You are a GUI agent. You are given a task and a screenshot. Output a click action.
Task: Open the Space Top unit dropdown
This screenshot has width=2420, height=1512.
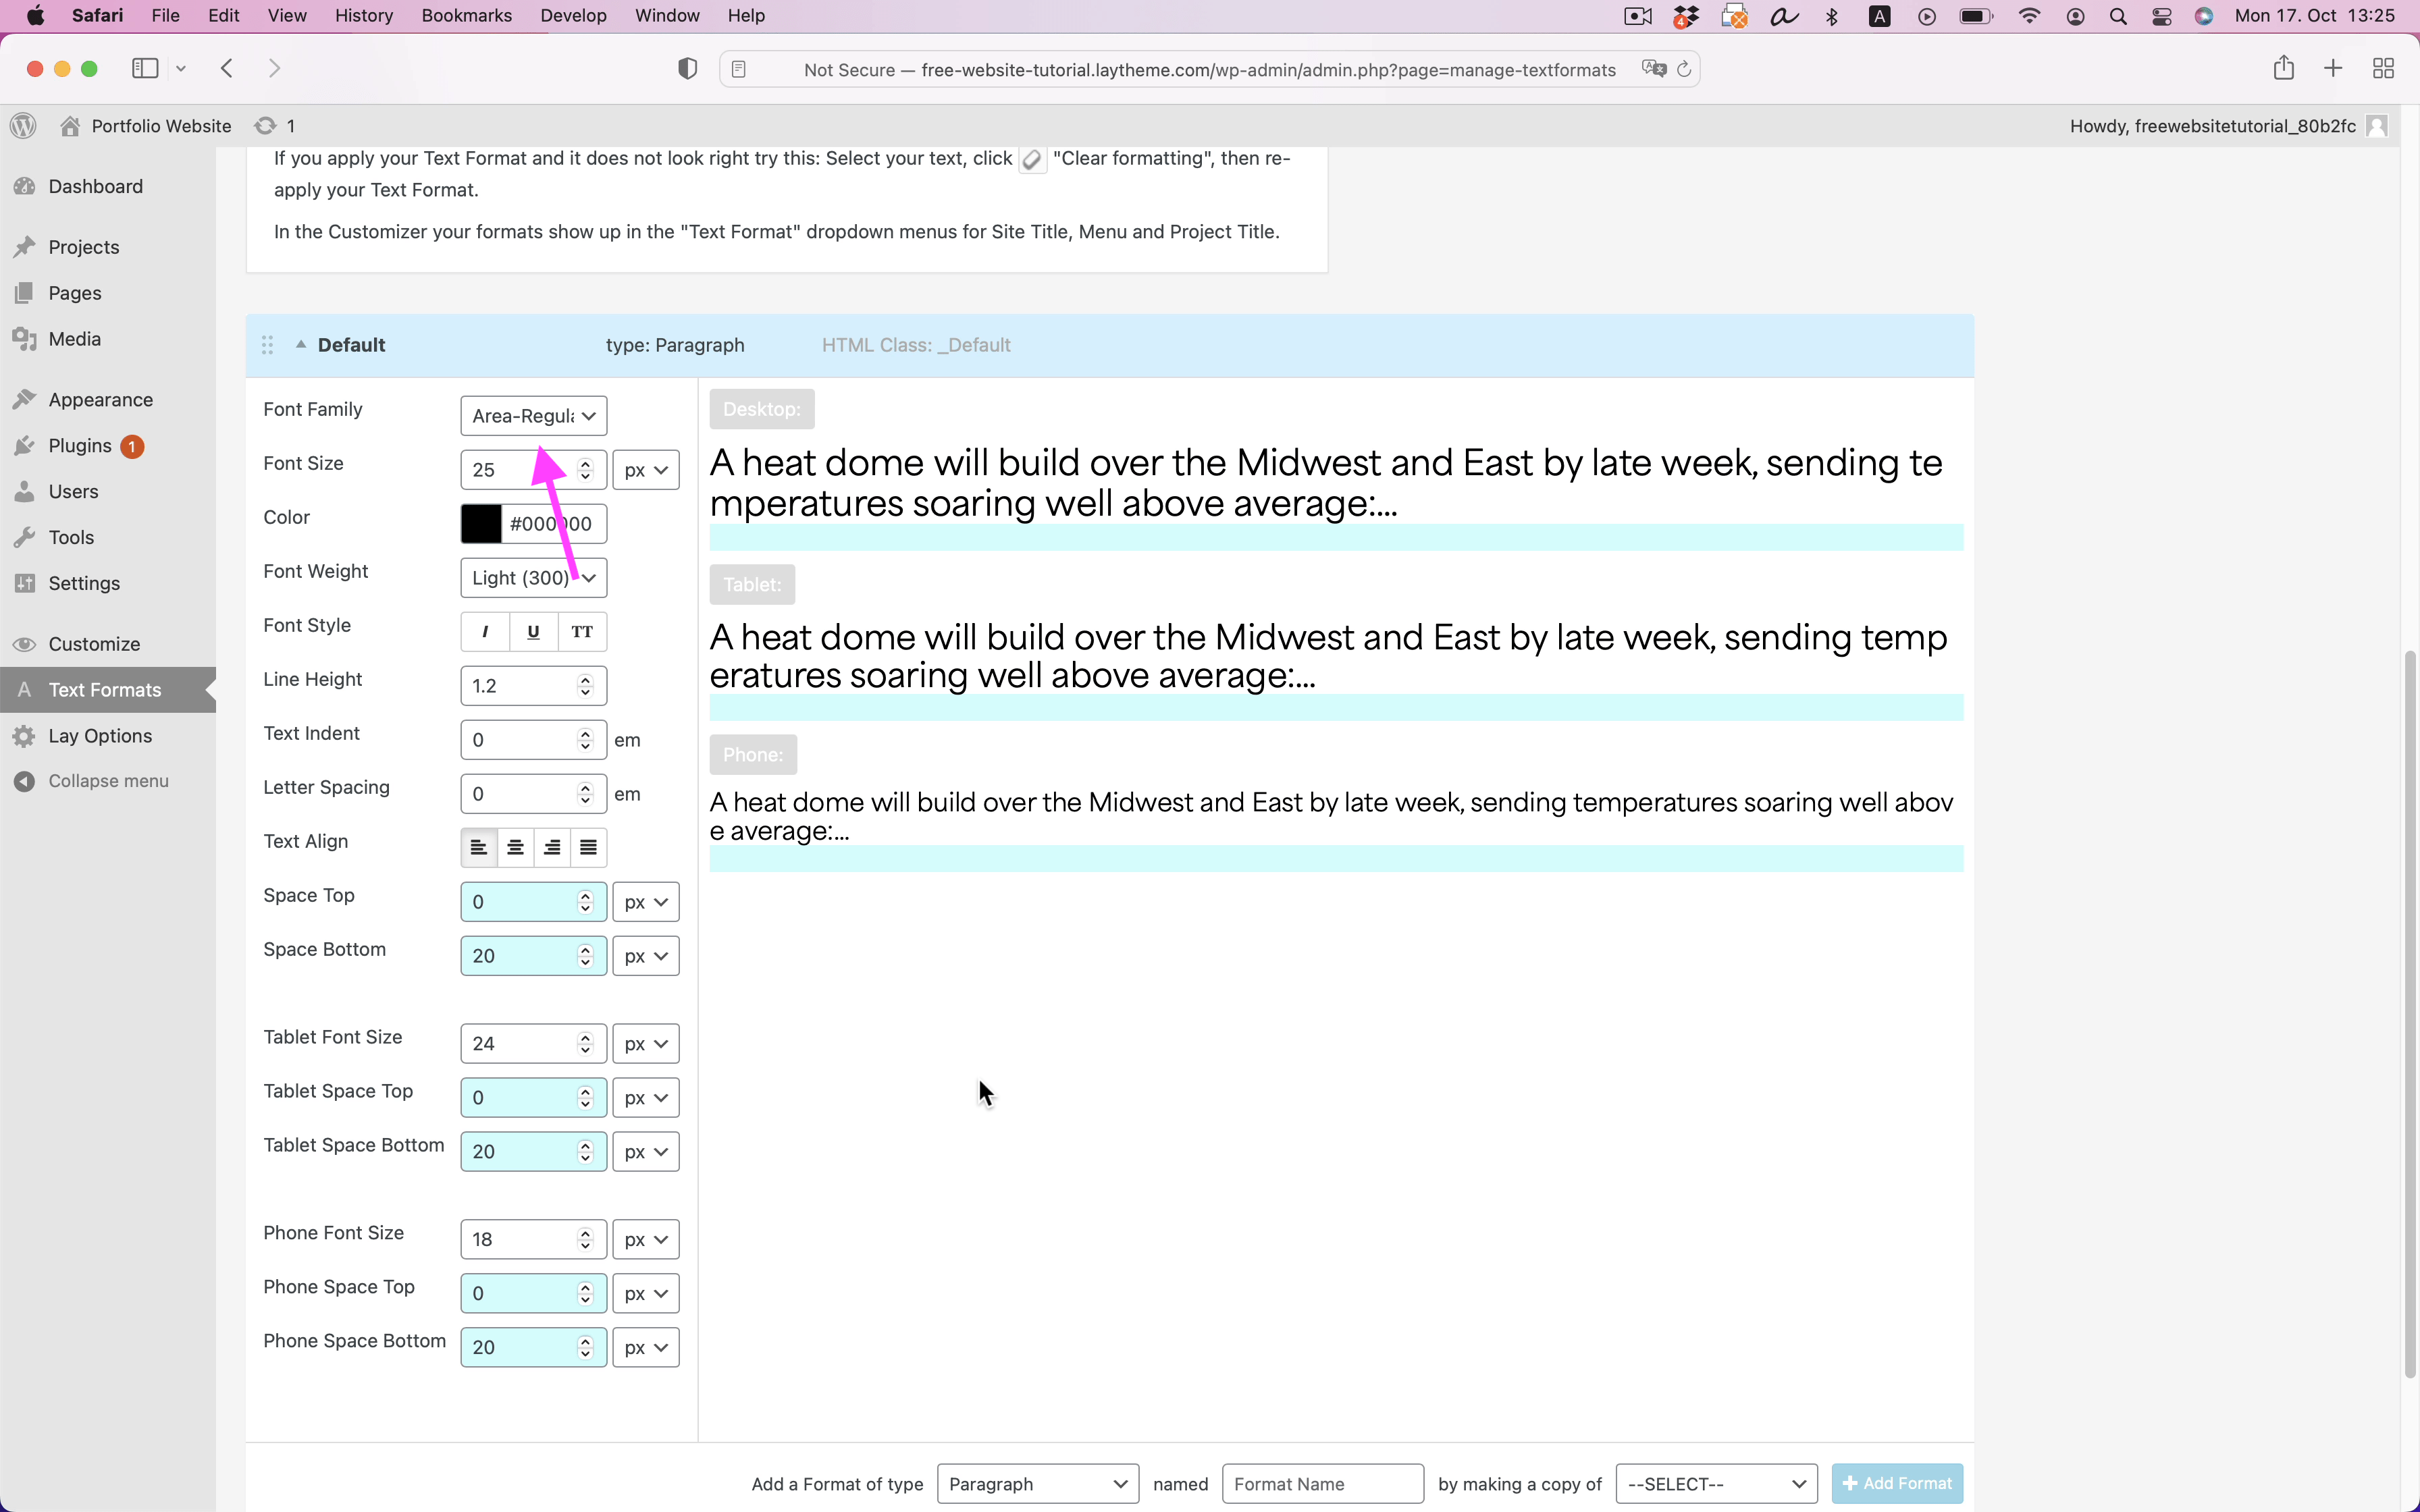click(646, 902)
